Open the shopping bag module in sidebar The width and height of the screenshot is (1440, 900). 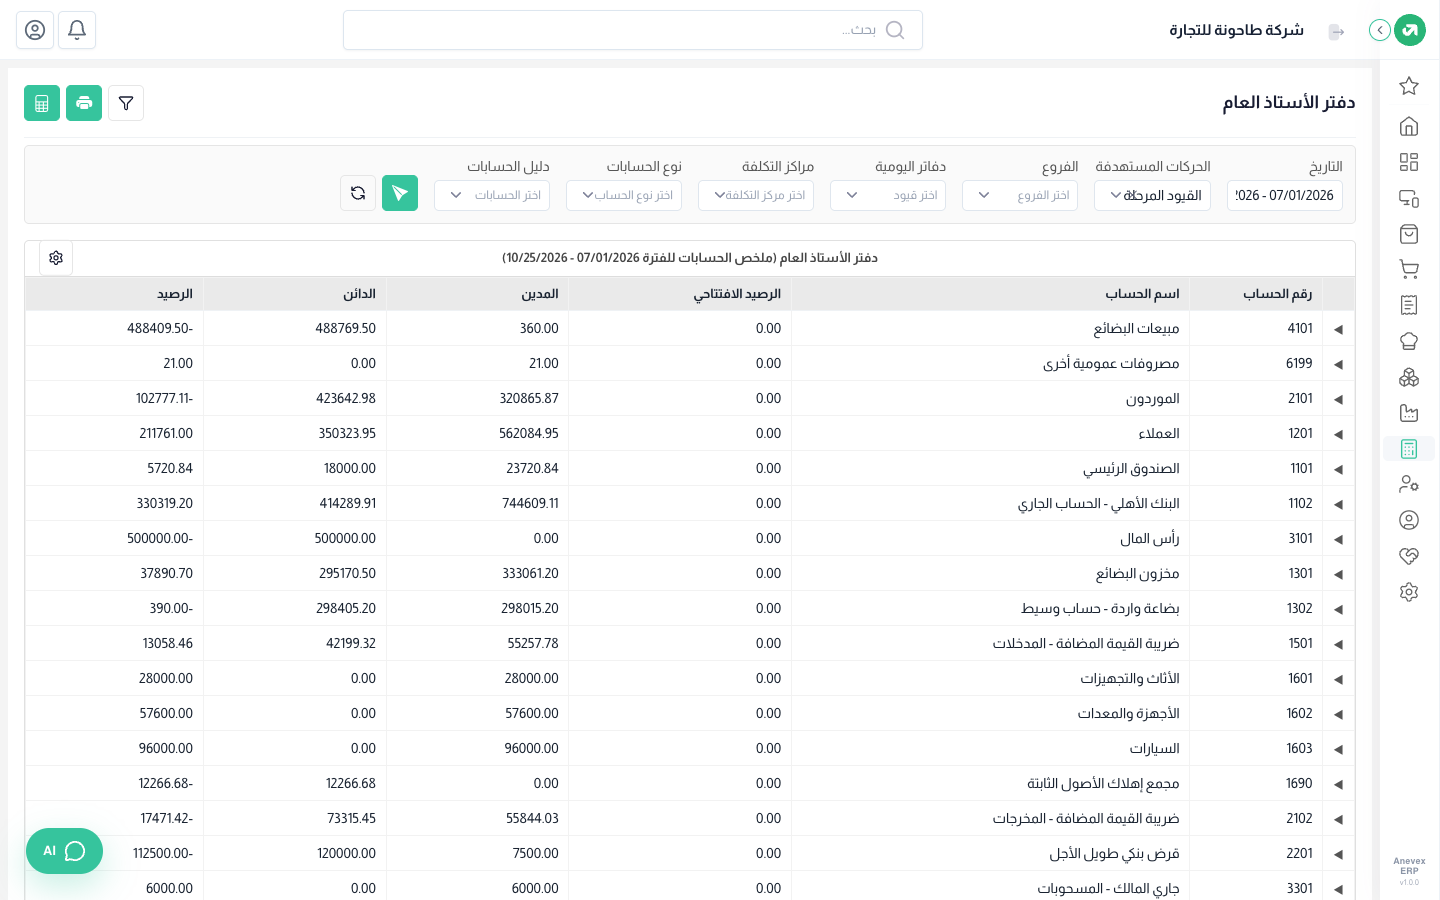pos(1409,234)
